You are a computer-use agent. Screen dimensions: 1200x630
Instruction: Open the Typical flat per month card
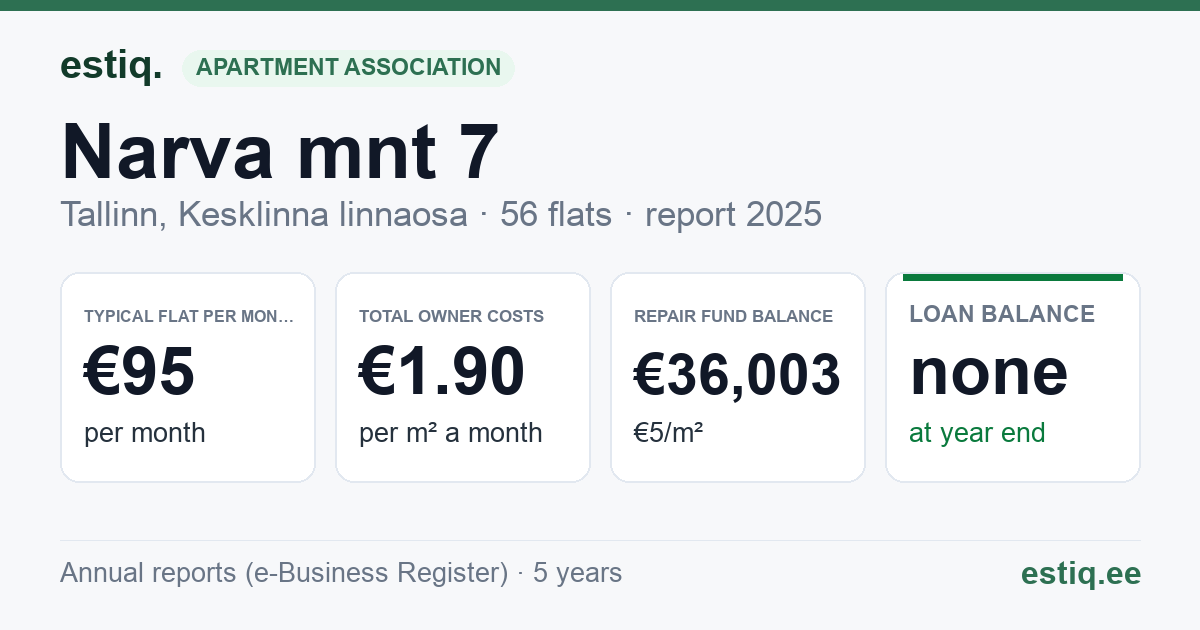(x=188, y=377)
